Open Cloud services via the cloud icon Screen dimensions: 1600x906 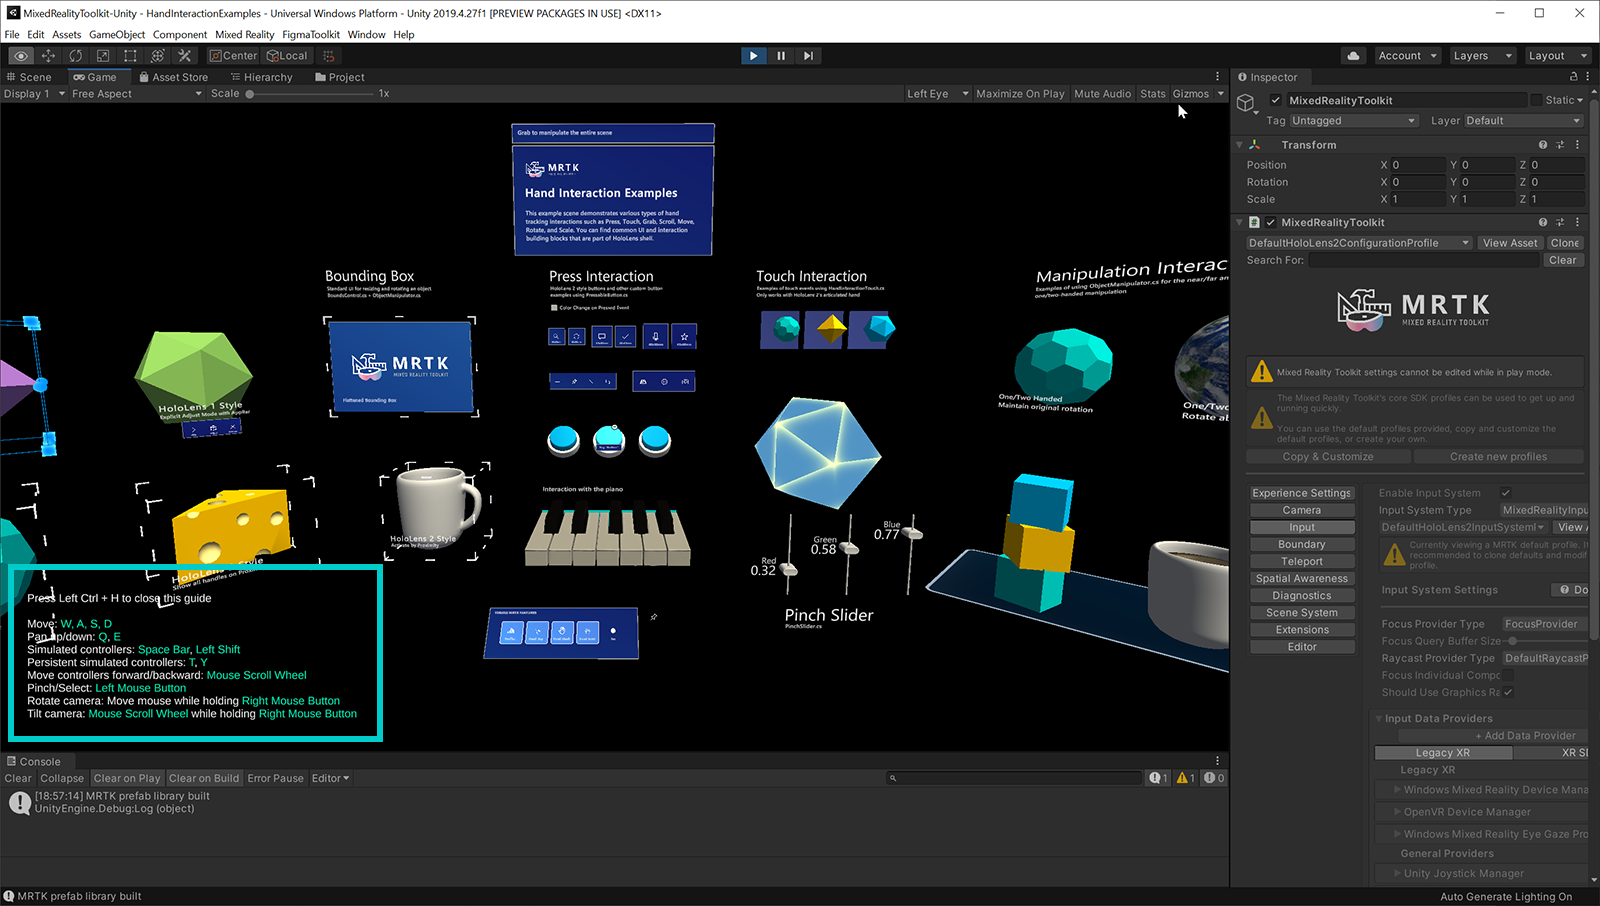tap(1353, 56)
